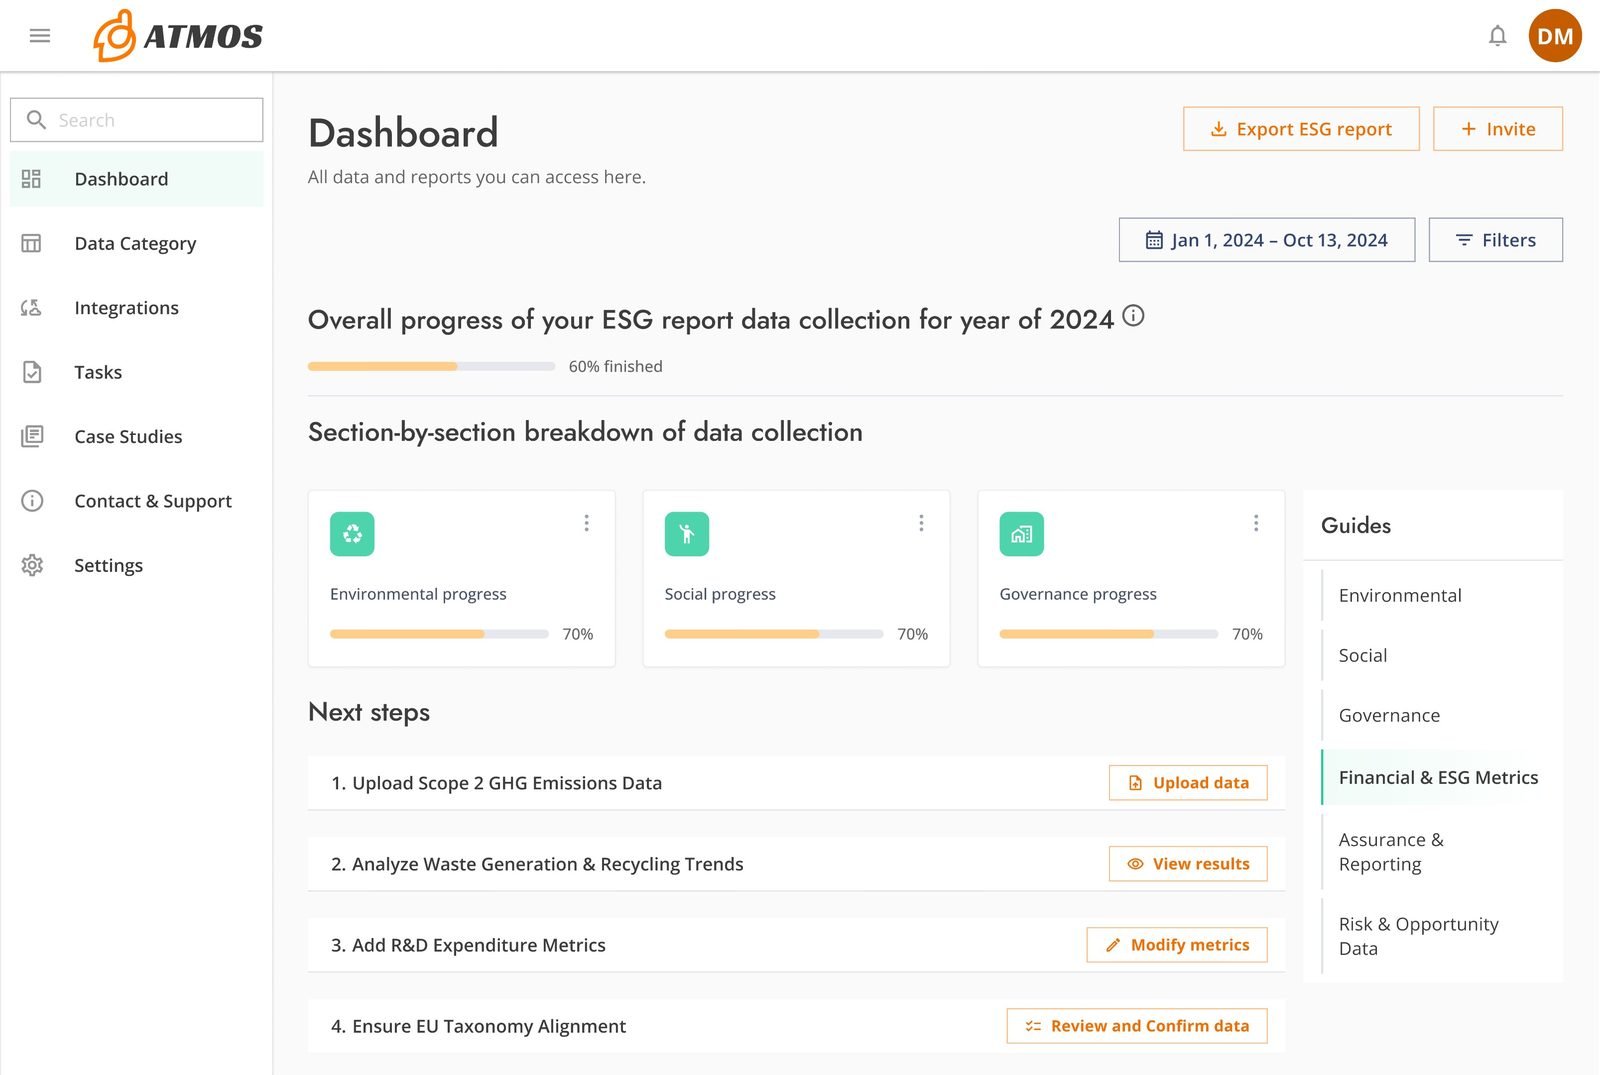1600x1075 pixels.
Task: Click the overall 60% progress bar
Action: (431, 367)
